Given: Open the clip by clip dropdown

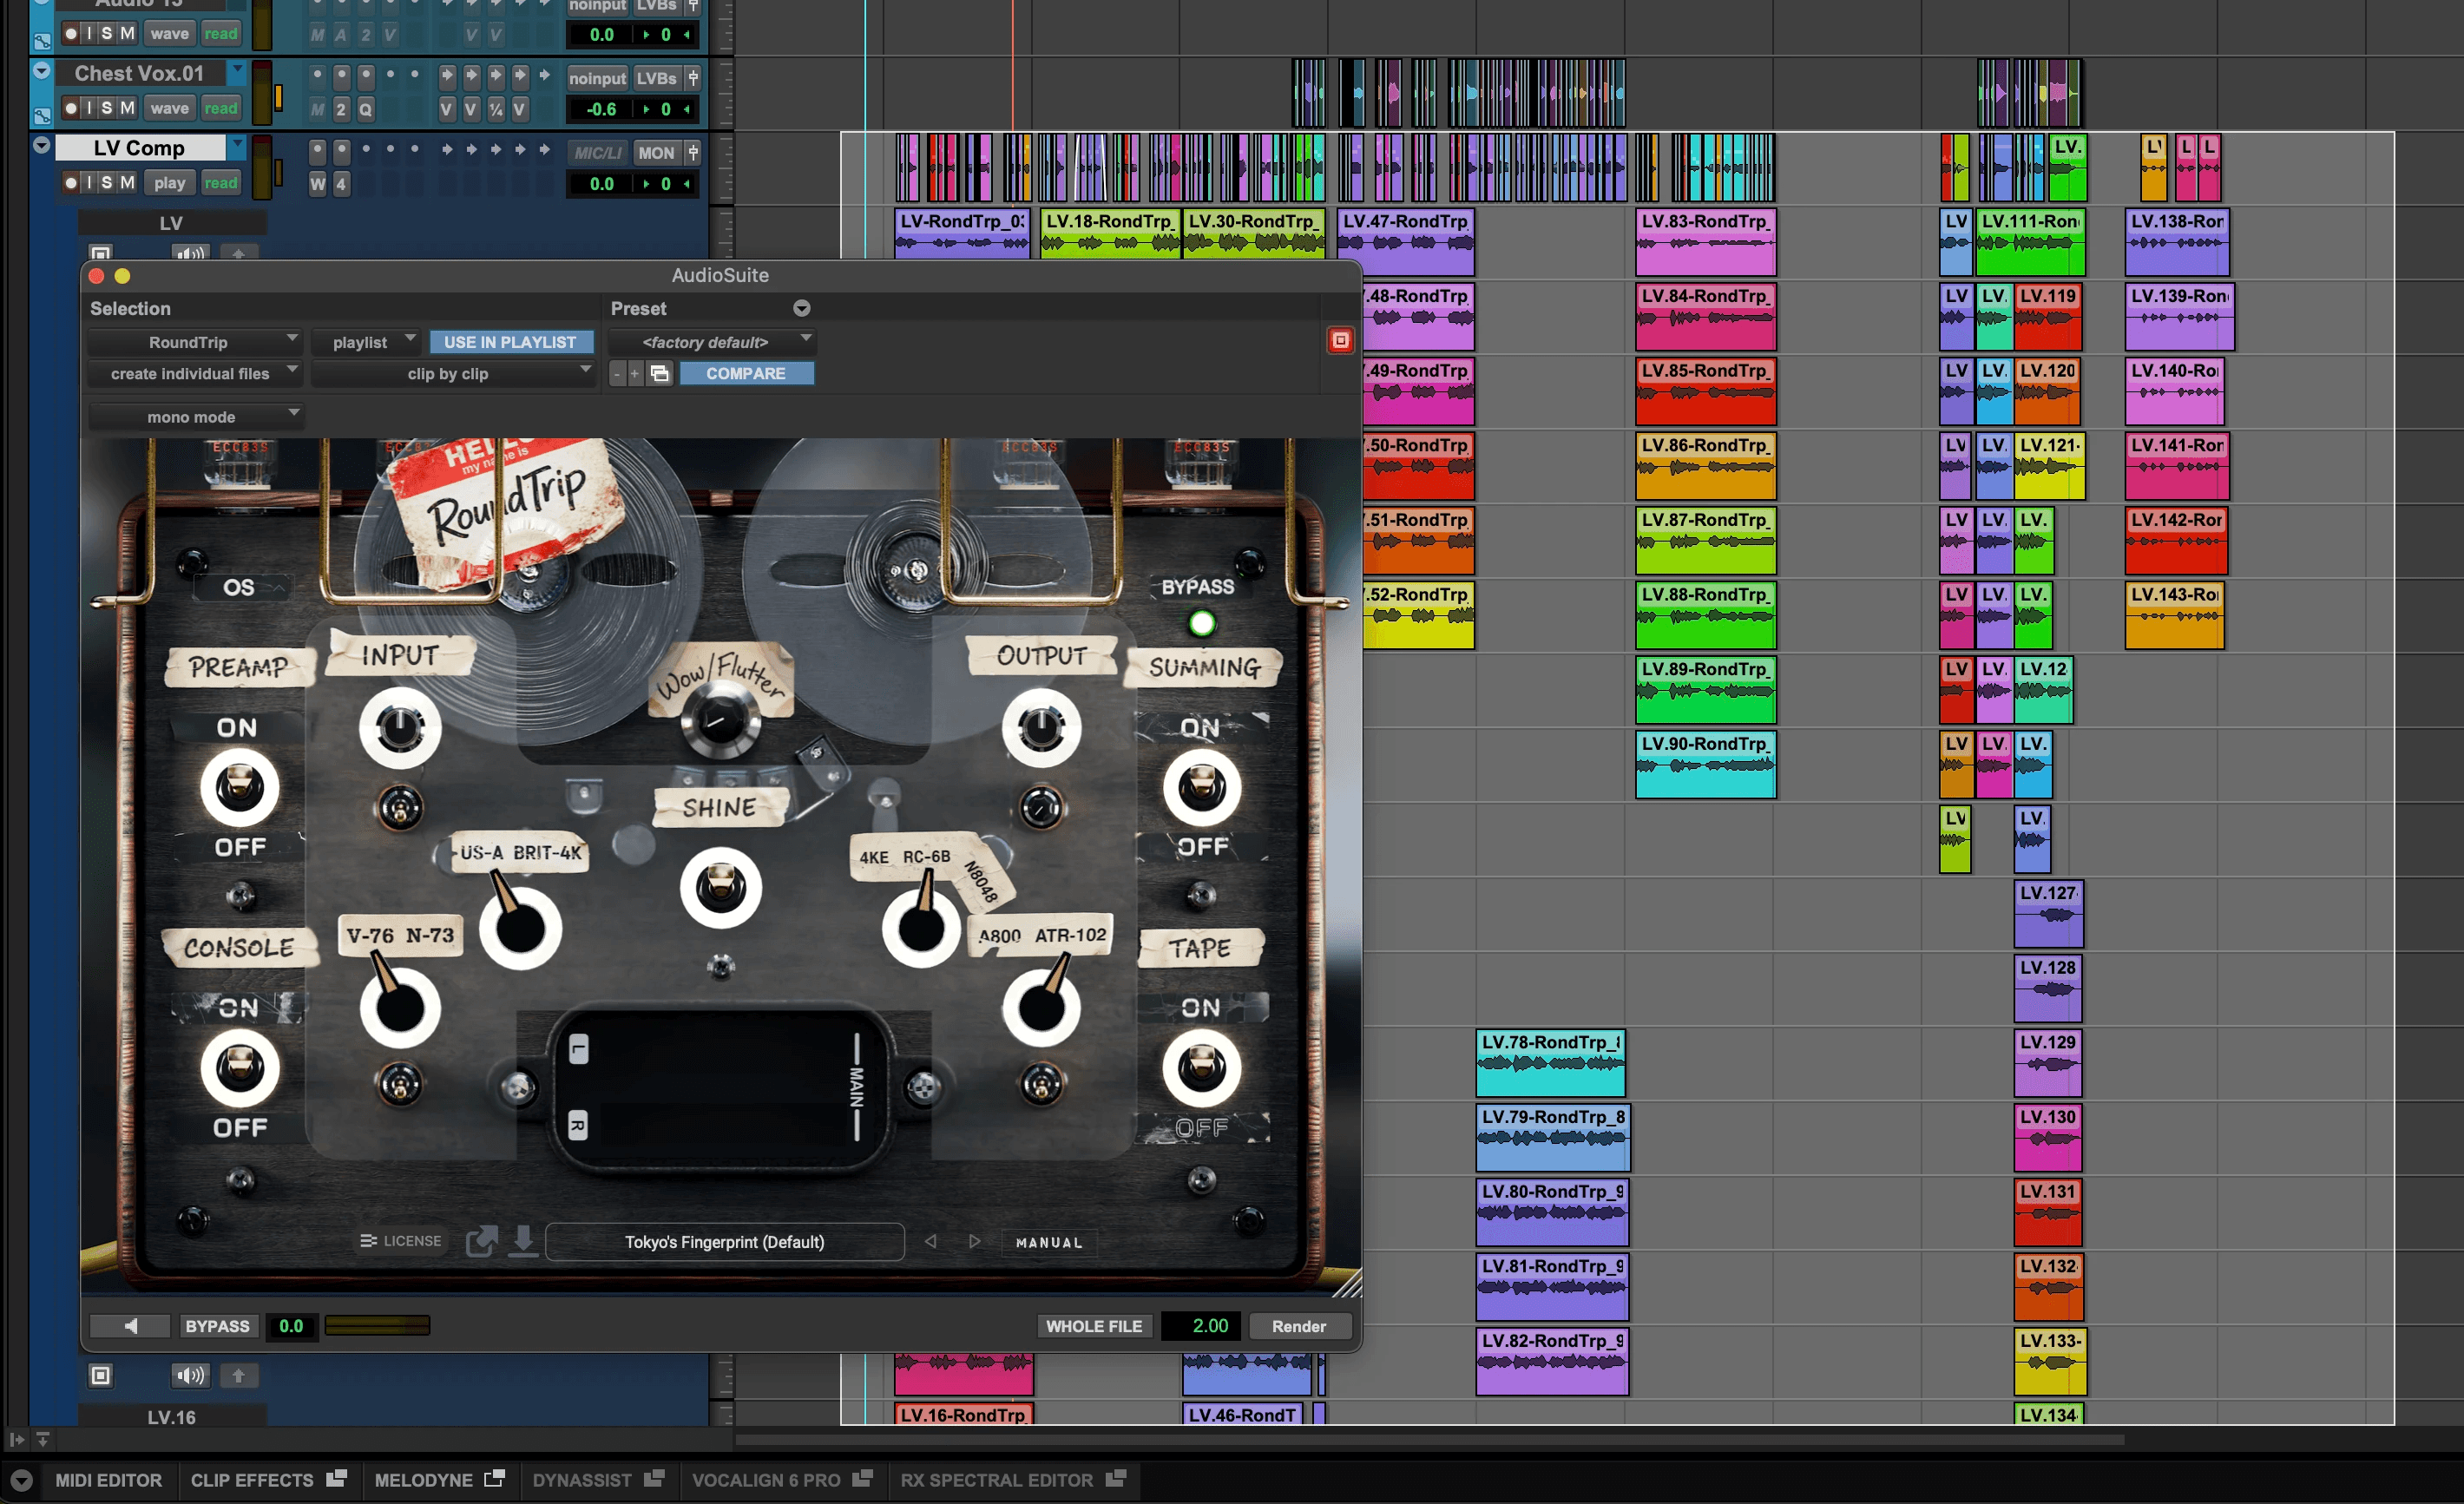Looking at the screenshot, I should 453,374.
